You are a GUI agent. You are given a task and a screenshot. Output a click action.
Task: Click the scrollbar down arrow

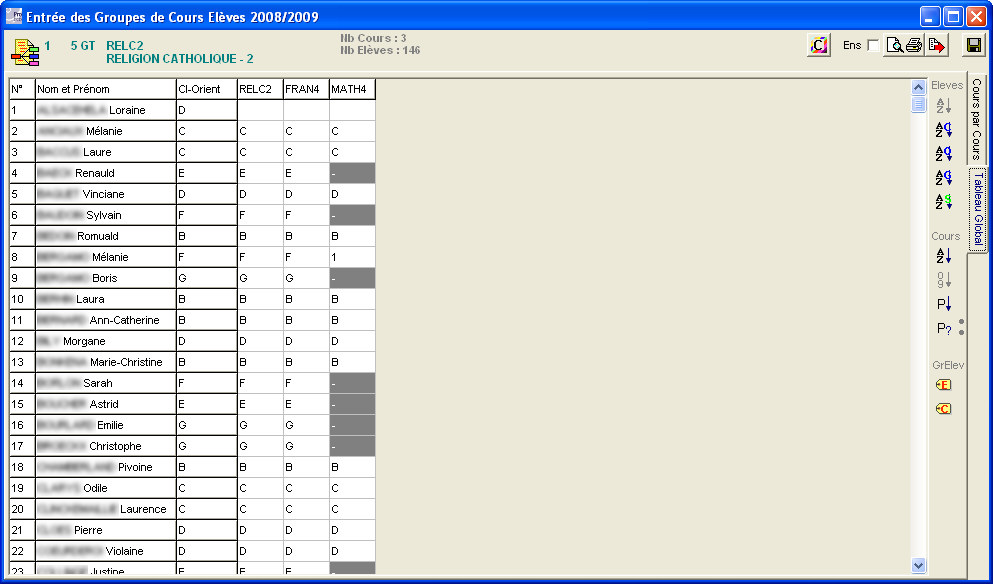pyautogui.click(x=918, y=565)
